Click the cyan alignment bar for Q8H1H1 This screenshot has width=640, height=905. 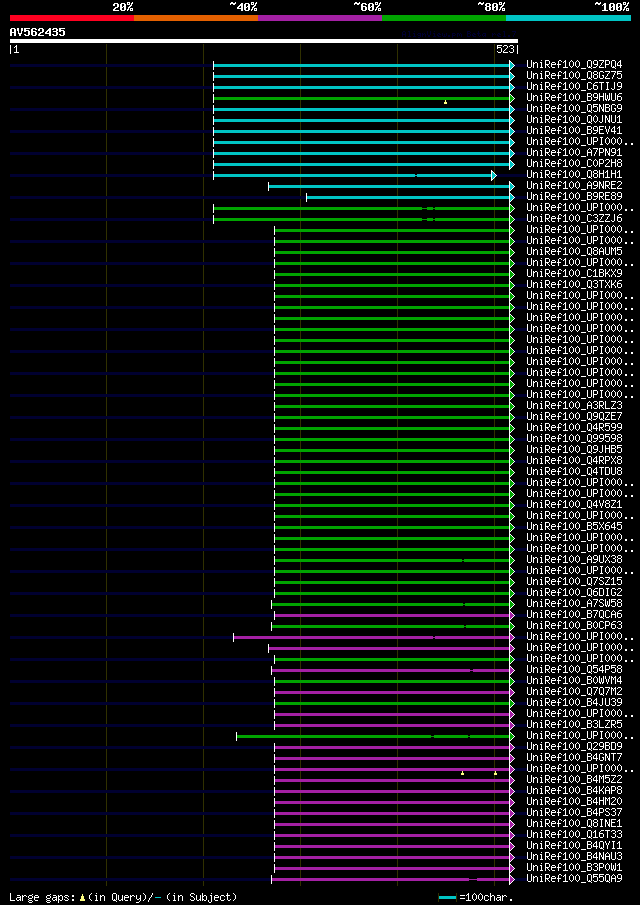point(353,175)
